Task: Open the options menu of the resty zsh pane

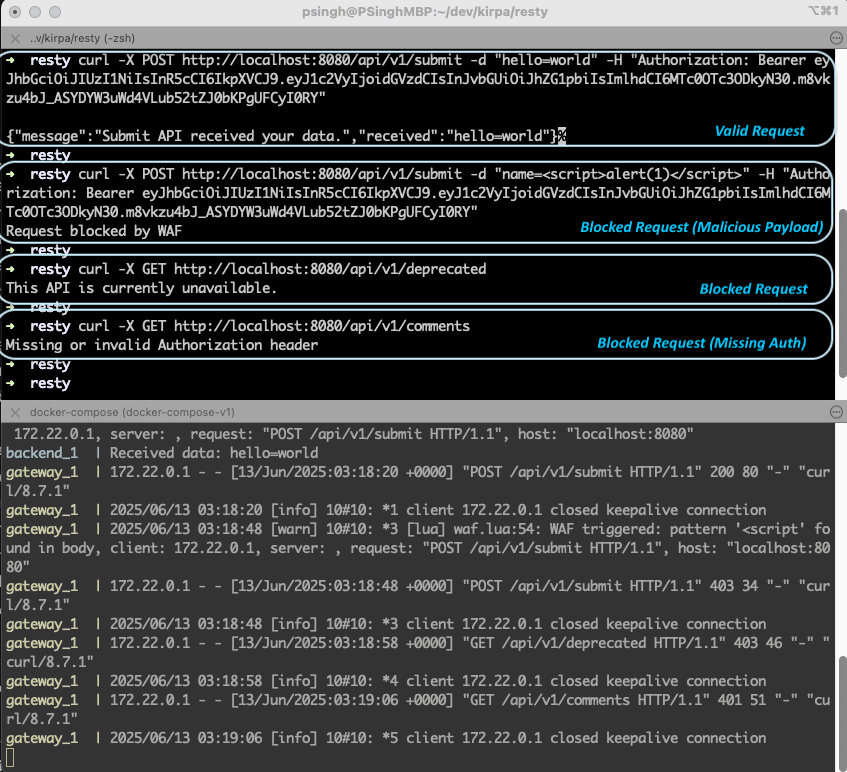Action: pos(836,38)
